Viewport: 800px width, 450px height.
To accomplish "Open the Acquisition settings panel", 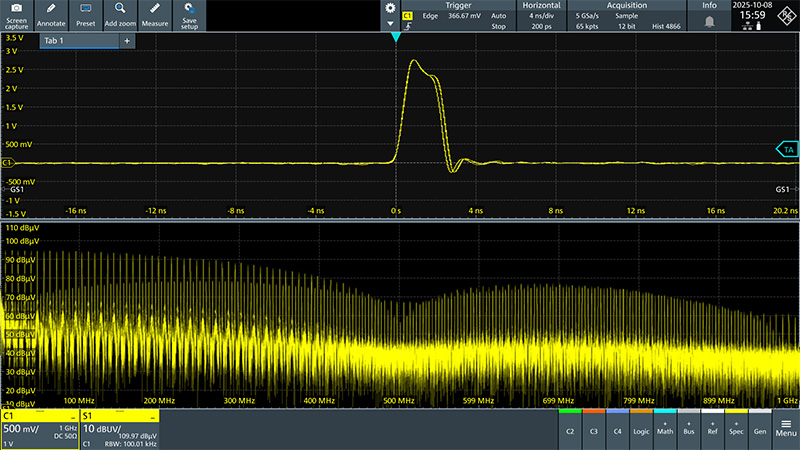I will point(625,16).
